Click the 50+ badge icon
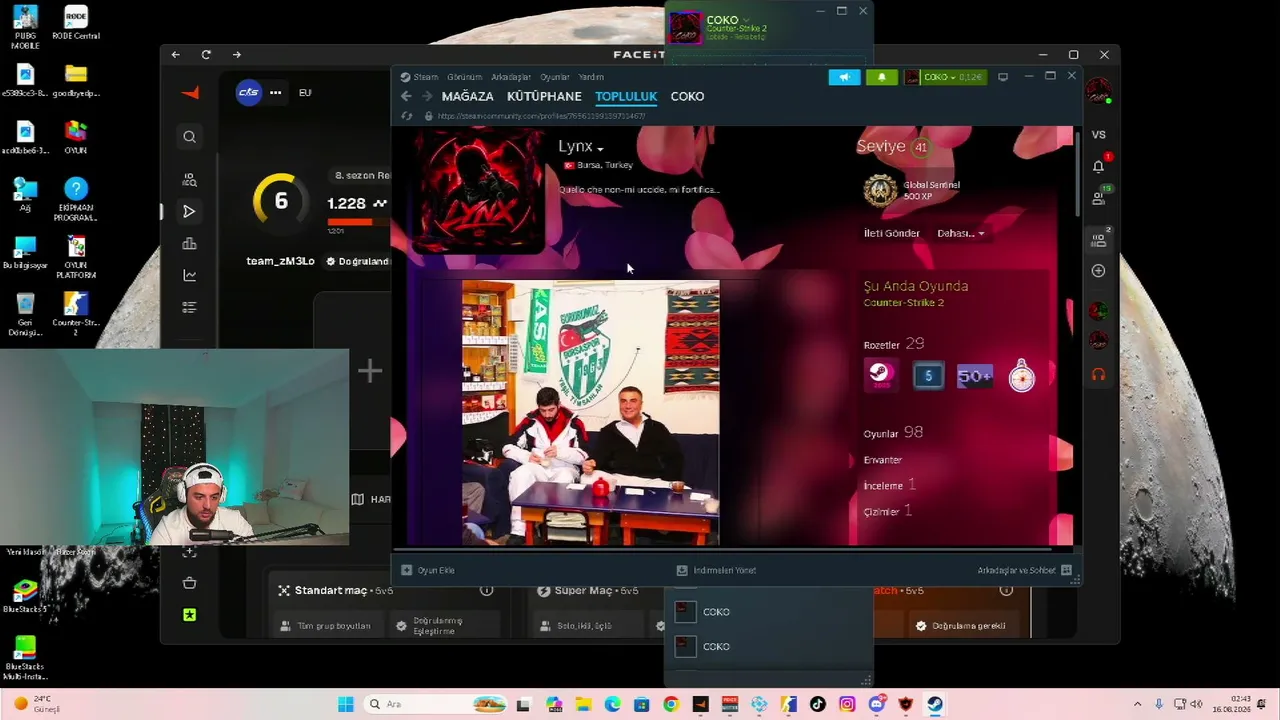 (975, 376)
